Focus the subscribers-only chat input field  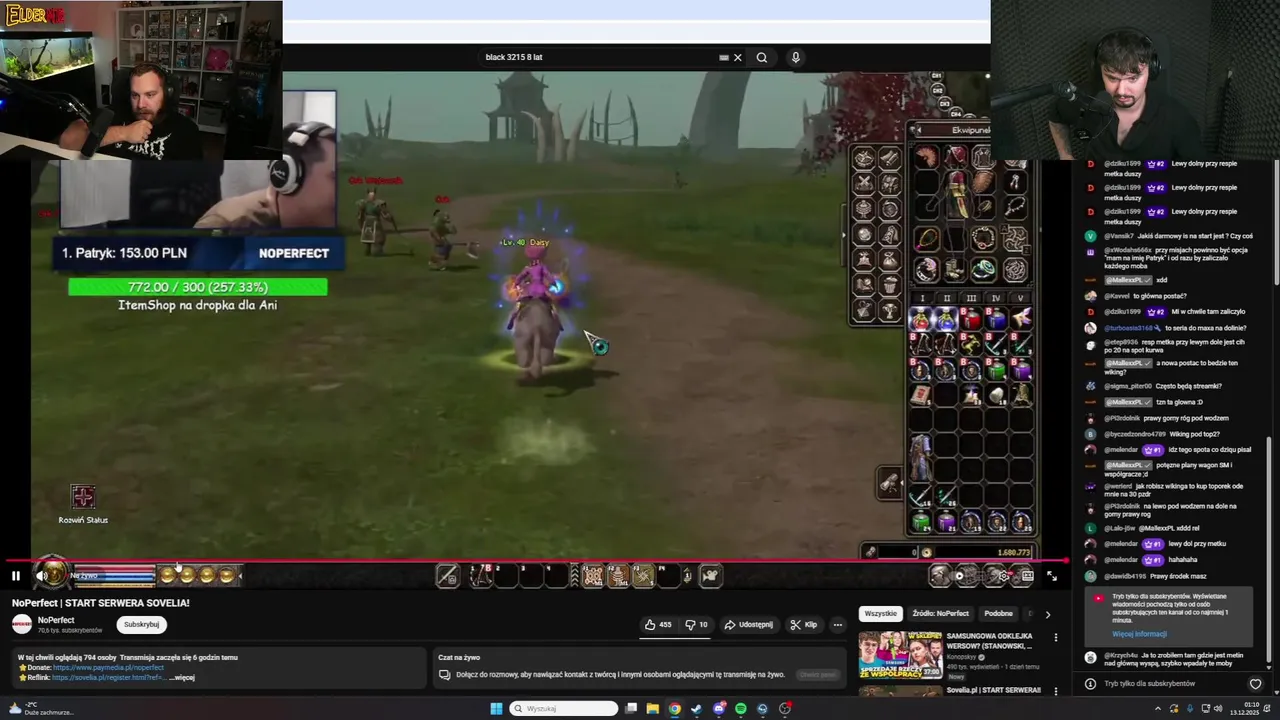(x=1172, y=683)
